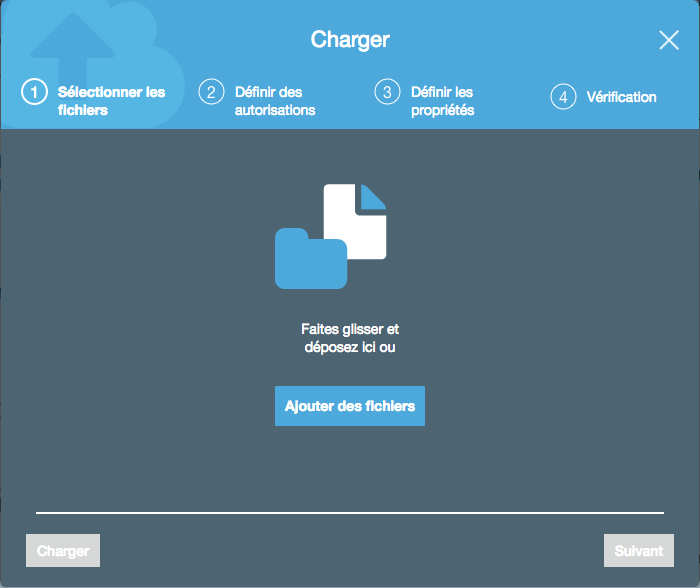
Task: Click the gray 'Charger' button at bottom
Action: coord(63,551)
